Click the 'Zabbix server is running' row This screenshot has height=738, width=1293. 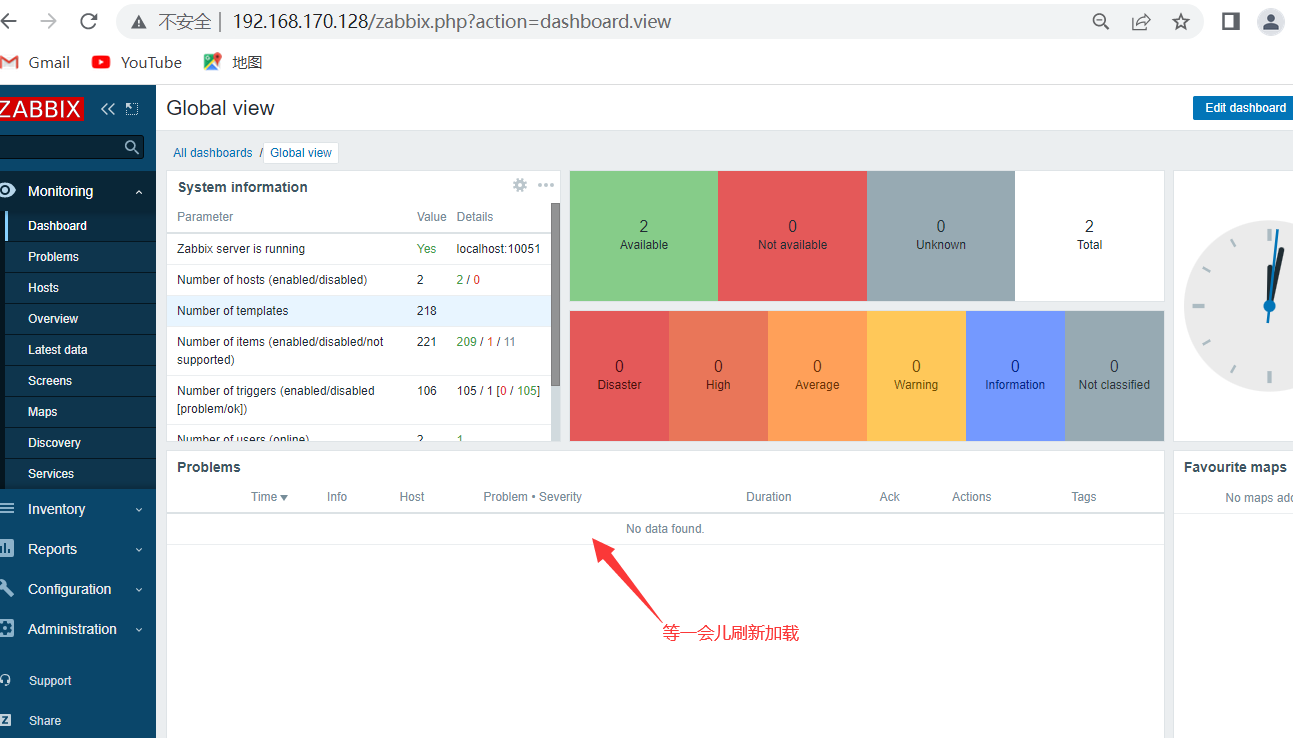(x=359, y=249)
